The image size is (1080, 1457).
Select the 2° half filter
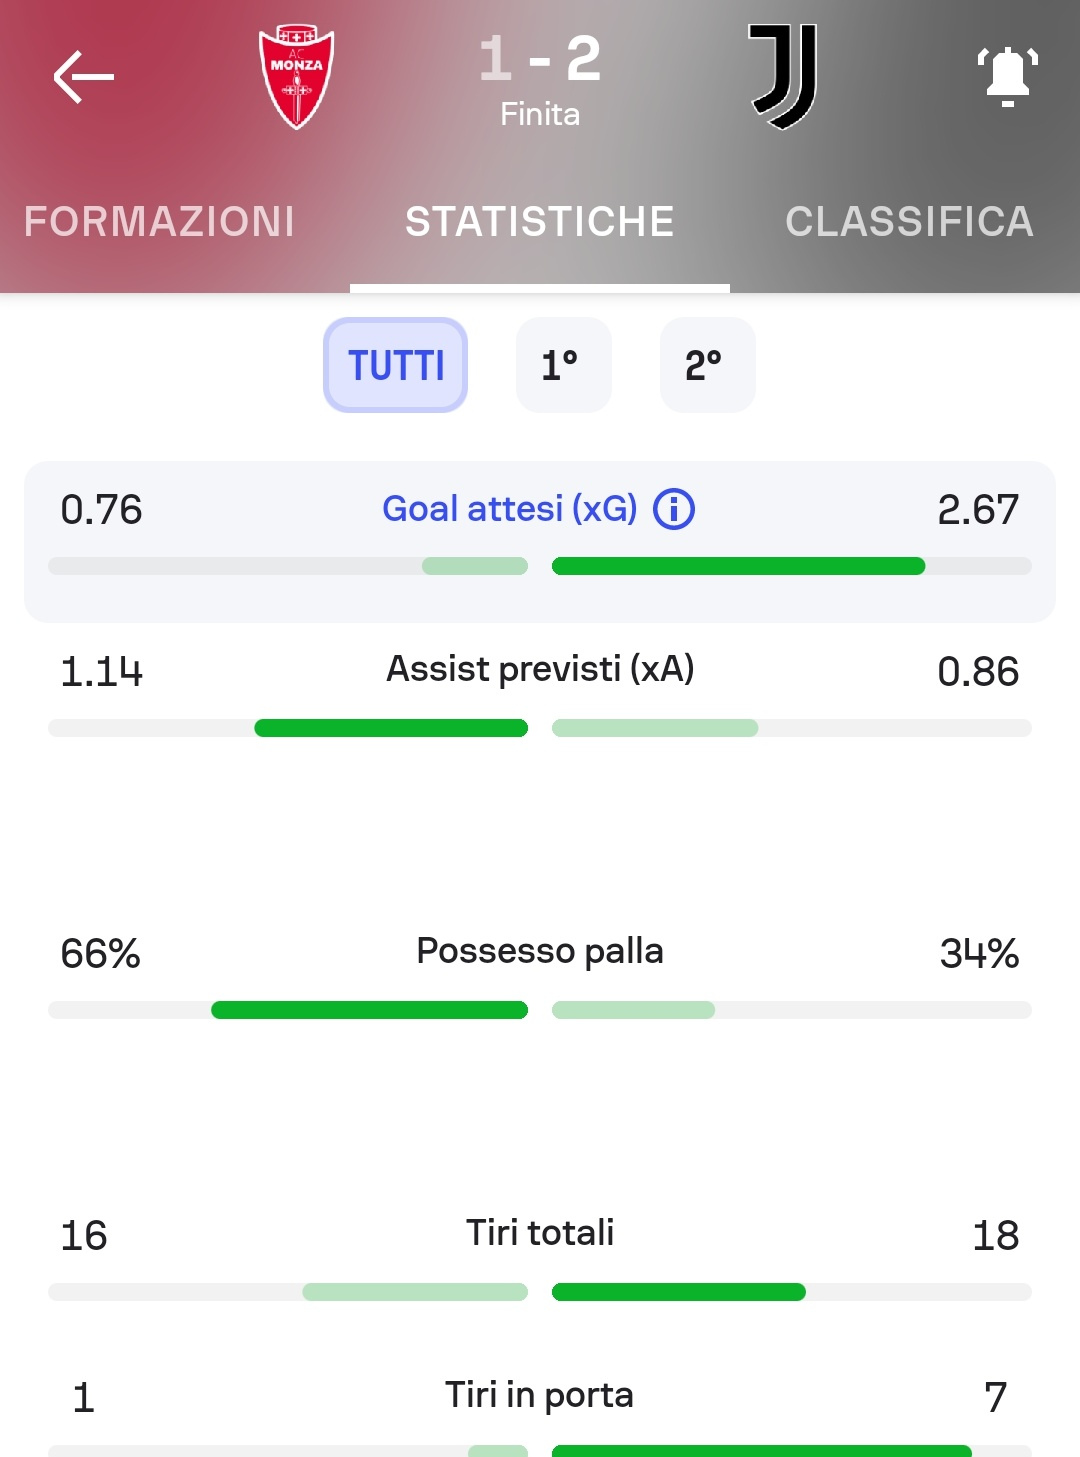(708, 365)
